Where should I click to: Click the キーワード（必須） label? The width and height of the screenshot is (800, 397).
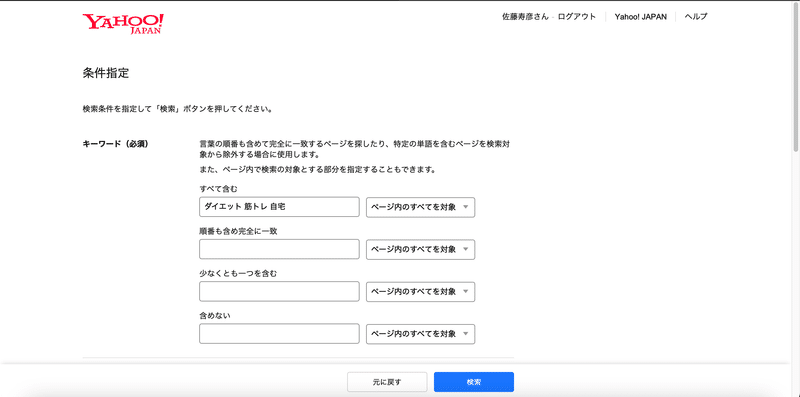tap(115, 144)
